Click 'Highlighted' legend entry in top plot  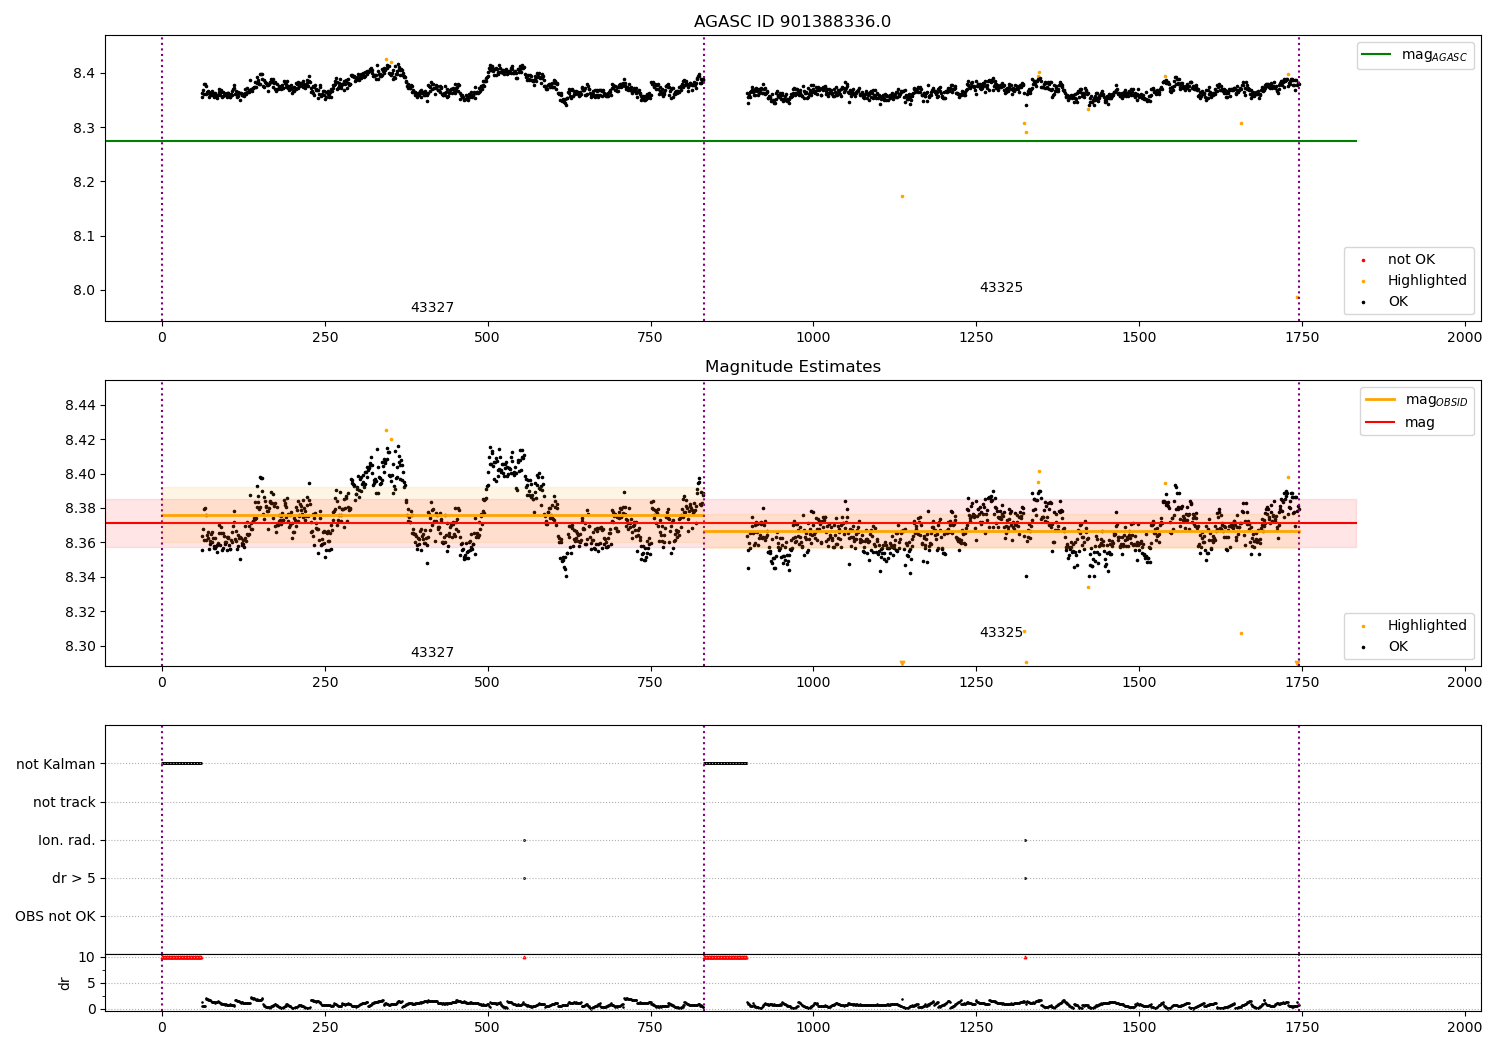[x=1416, y=281]
